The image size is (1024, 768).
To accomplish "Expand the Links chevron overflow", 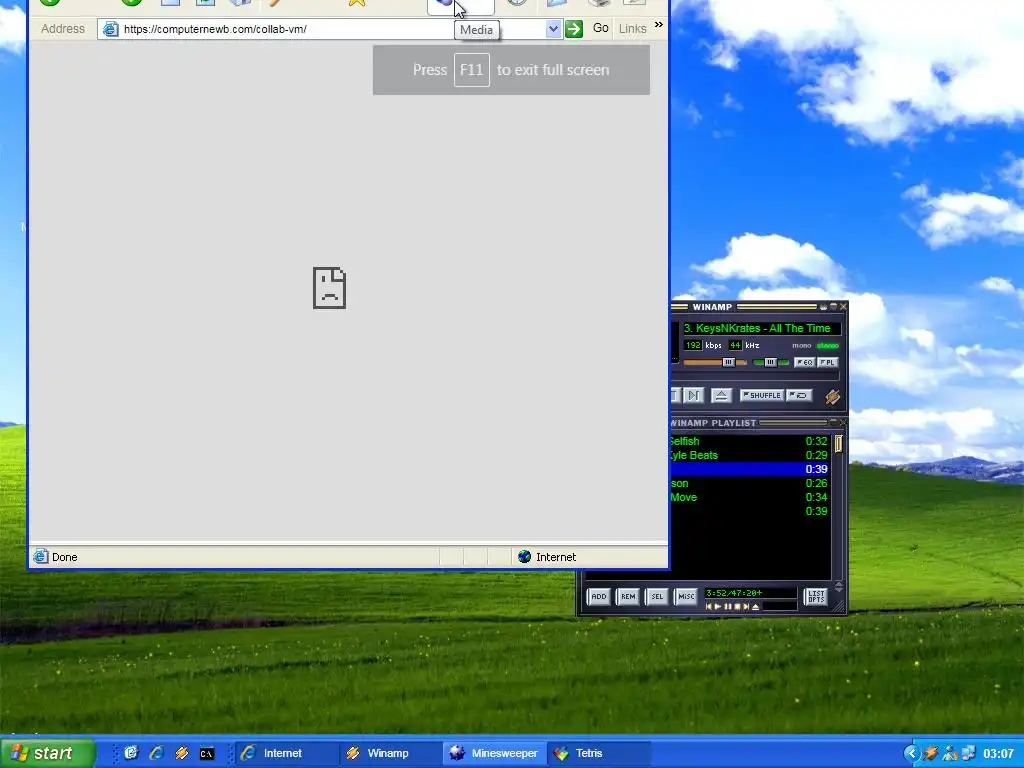I will tap(658, 25).
